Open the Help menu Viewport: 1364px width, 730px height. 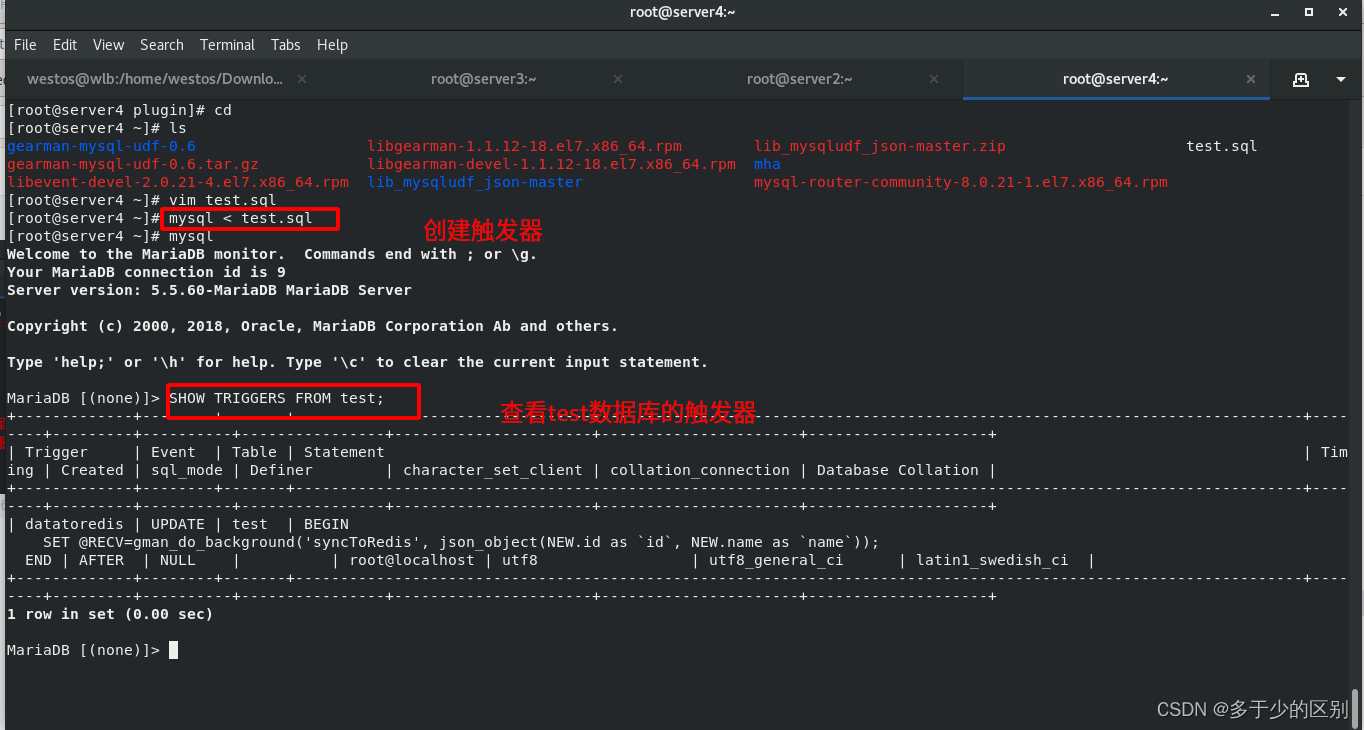click(332, 45)
